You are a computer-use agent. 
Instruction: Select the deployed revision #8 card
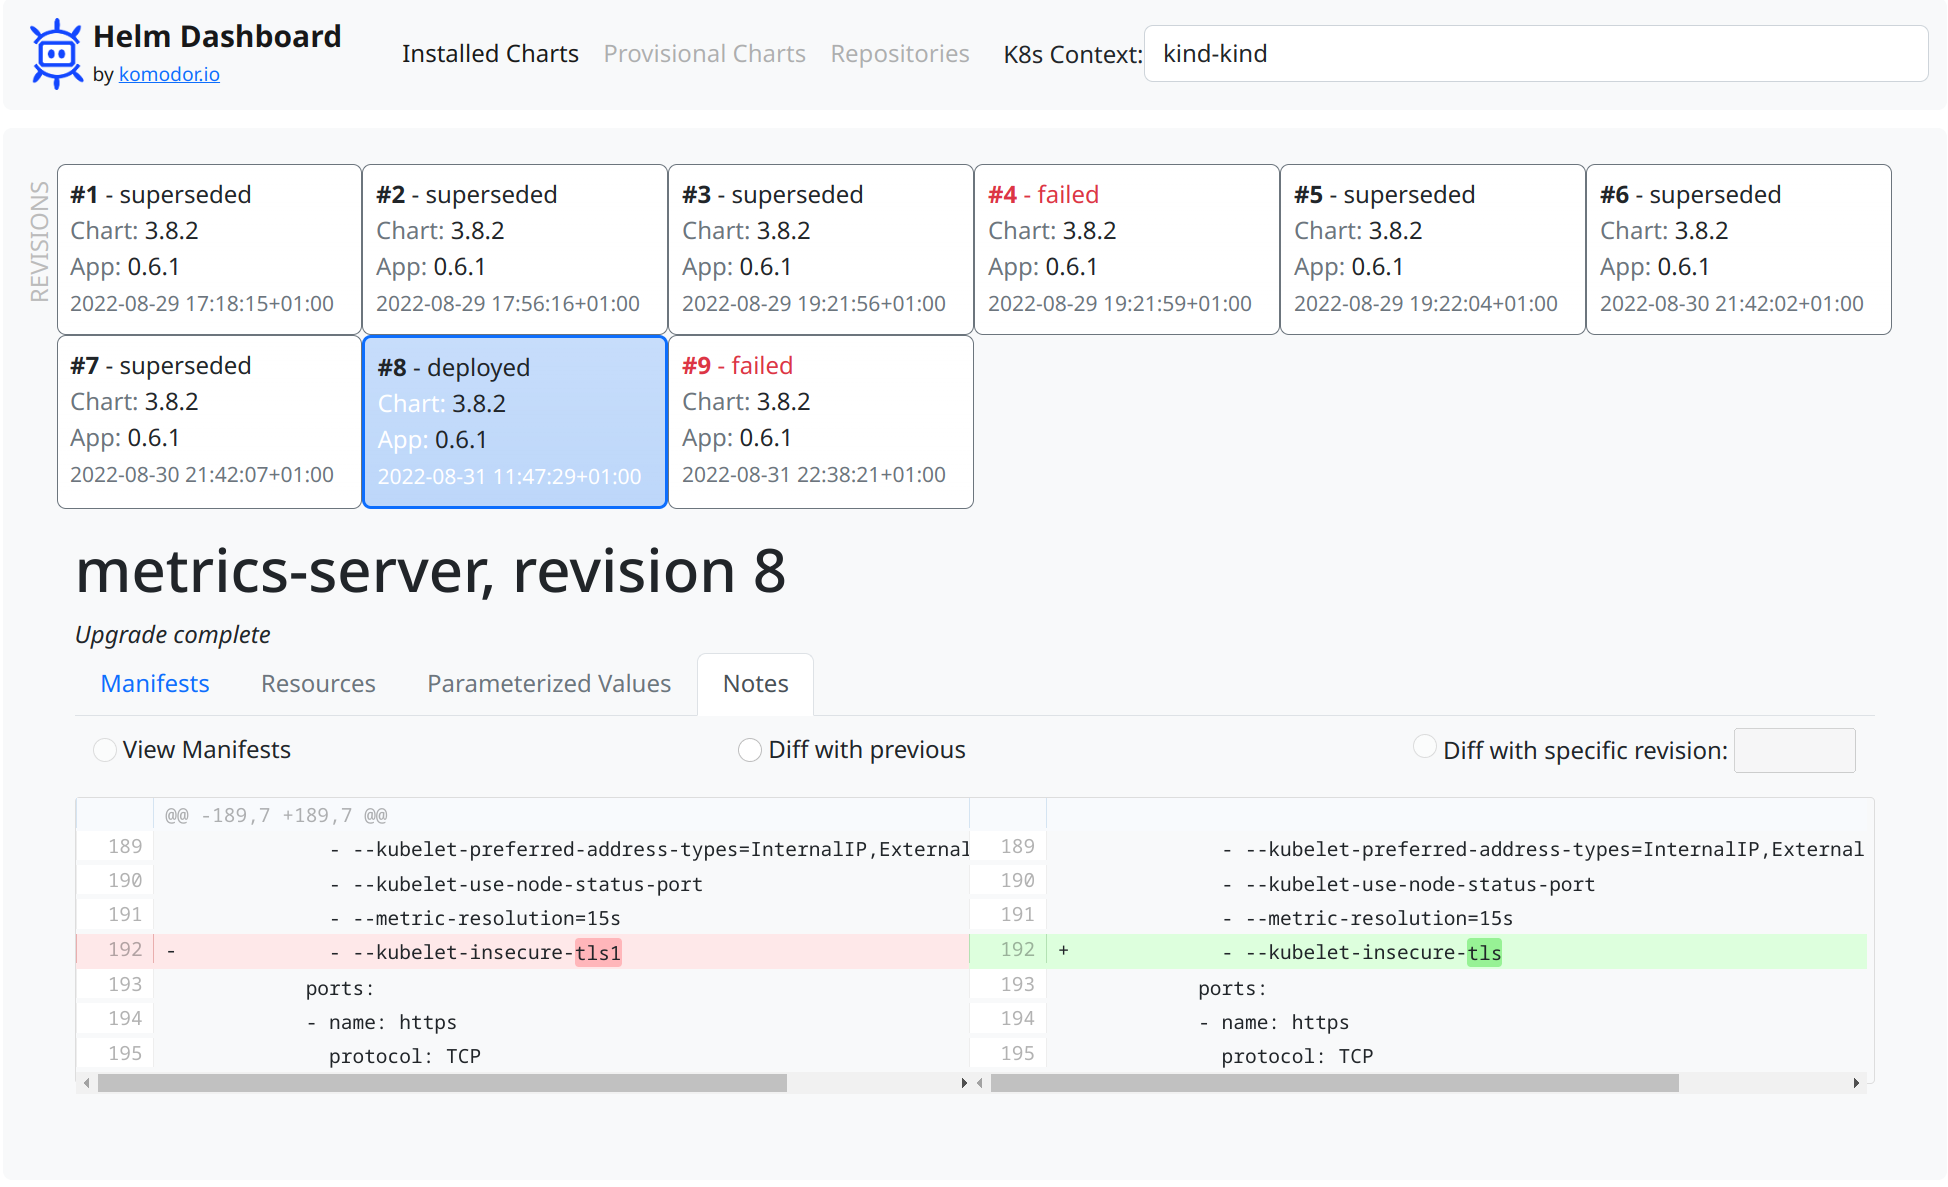(x=514, y=421)
